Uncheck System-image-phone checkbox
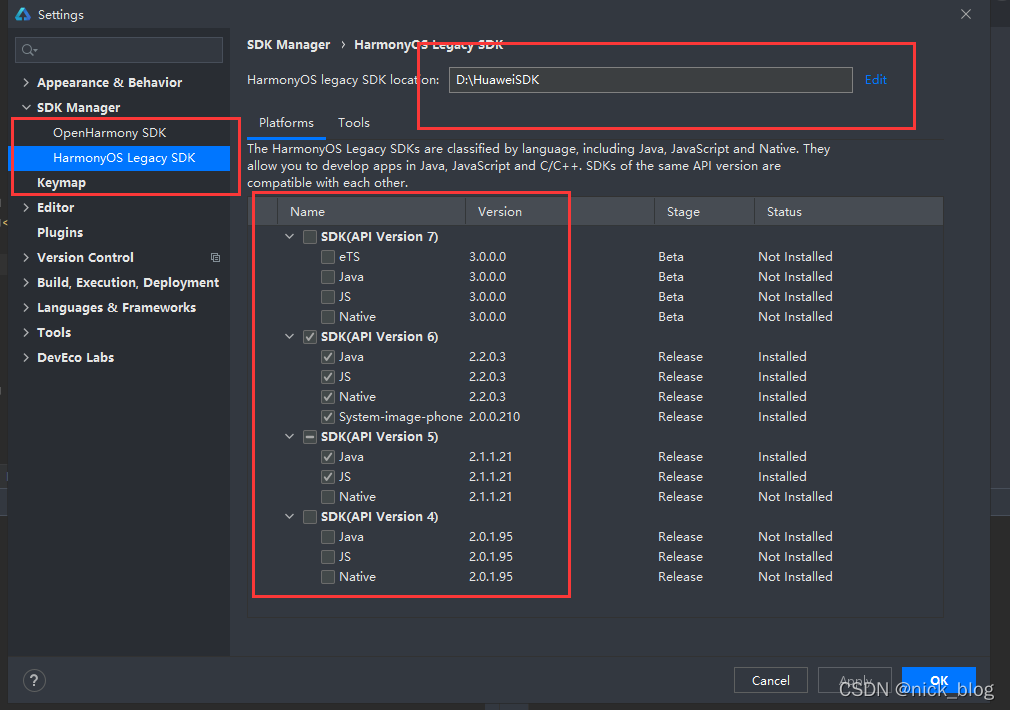 pyautogui.click(x=328, y=417)
